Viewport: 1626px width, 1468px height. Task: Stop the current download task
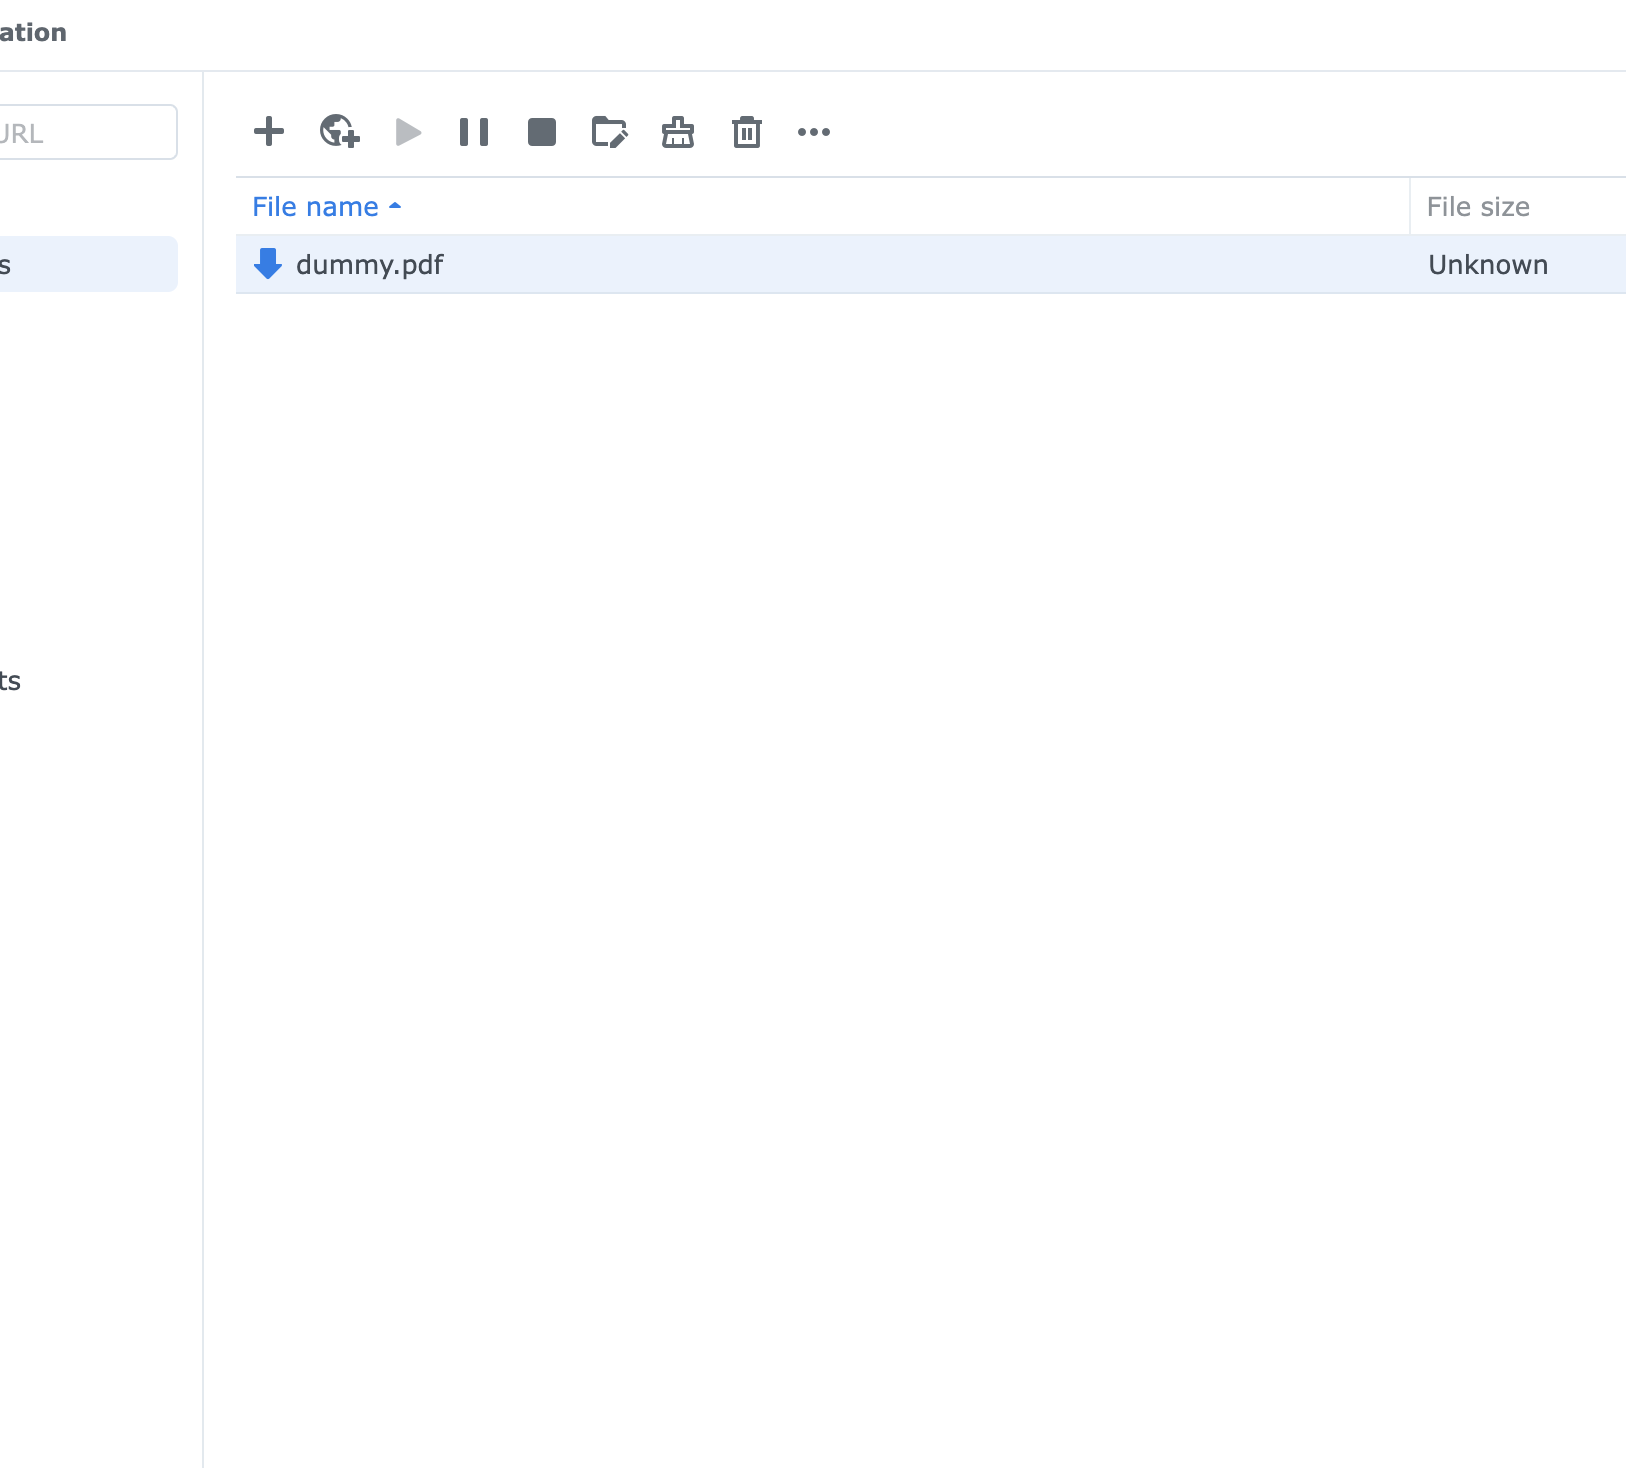pyautogui.click(x=542, y=131)
